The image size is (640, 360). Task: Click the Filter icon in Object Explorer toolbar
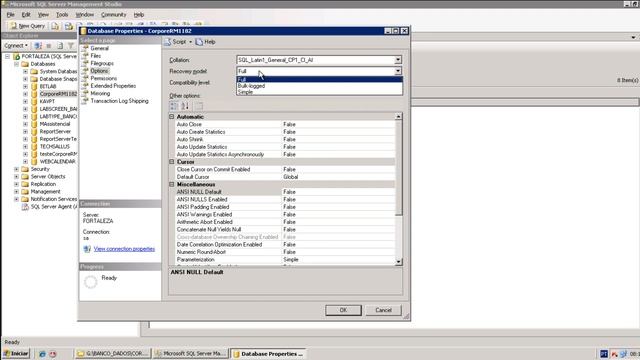(71, 46)
